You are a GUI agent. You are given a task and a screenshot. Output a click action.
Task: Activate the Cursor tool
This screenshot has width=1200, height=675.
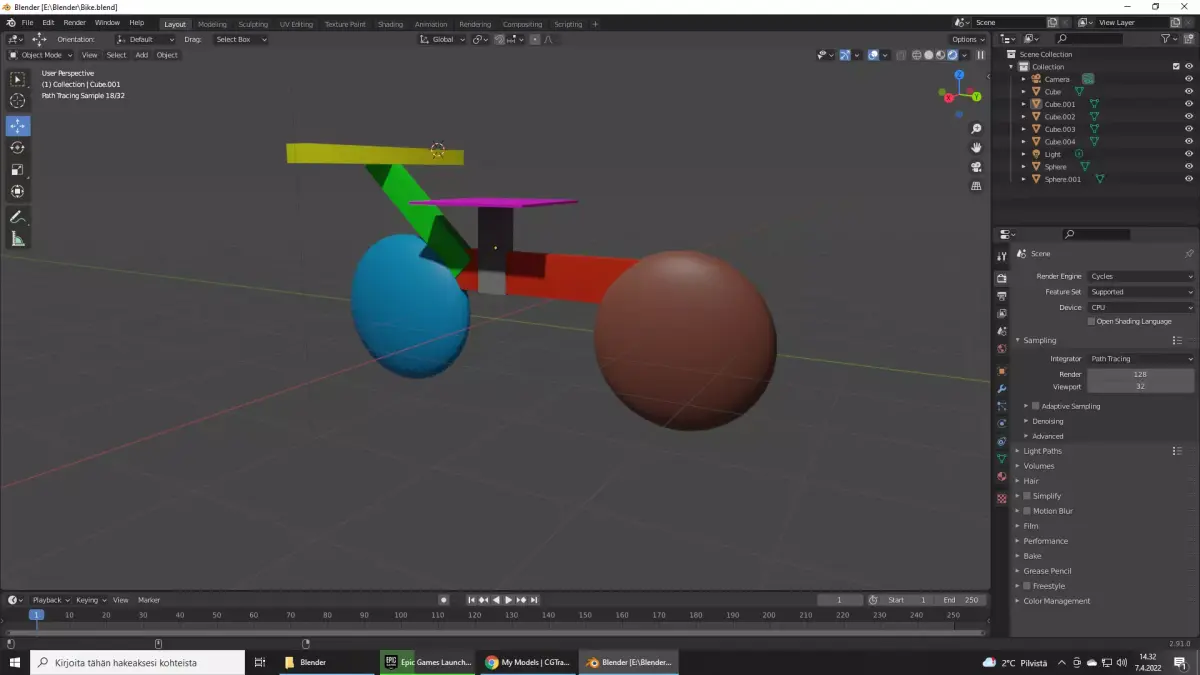point(18,101)
